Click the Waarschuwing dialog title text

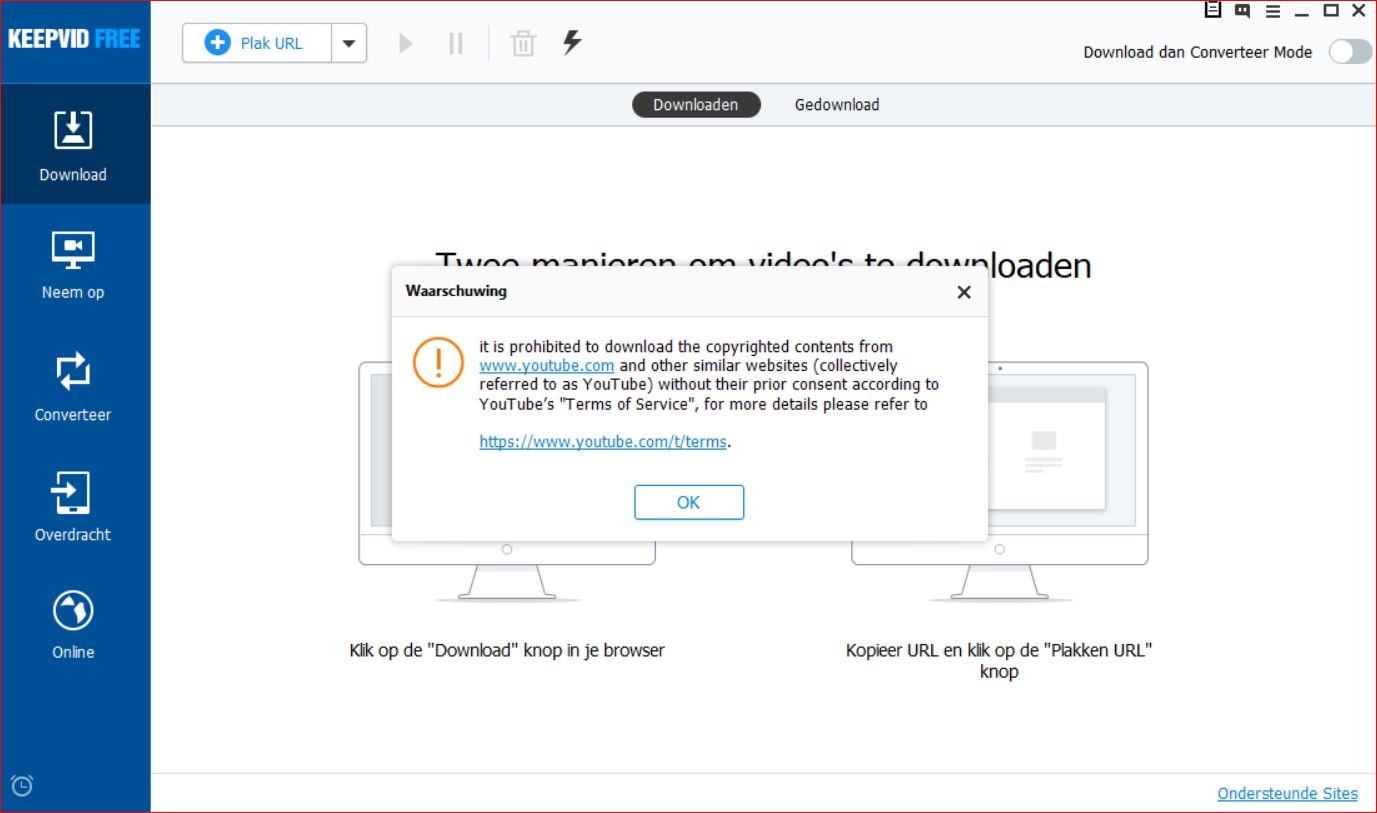coord(456,291)
